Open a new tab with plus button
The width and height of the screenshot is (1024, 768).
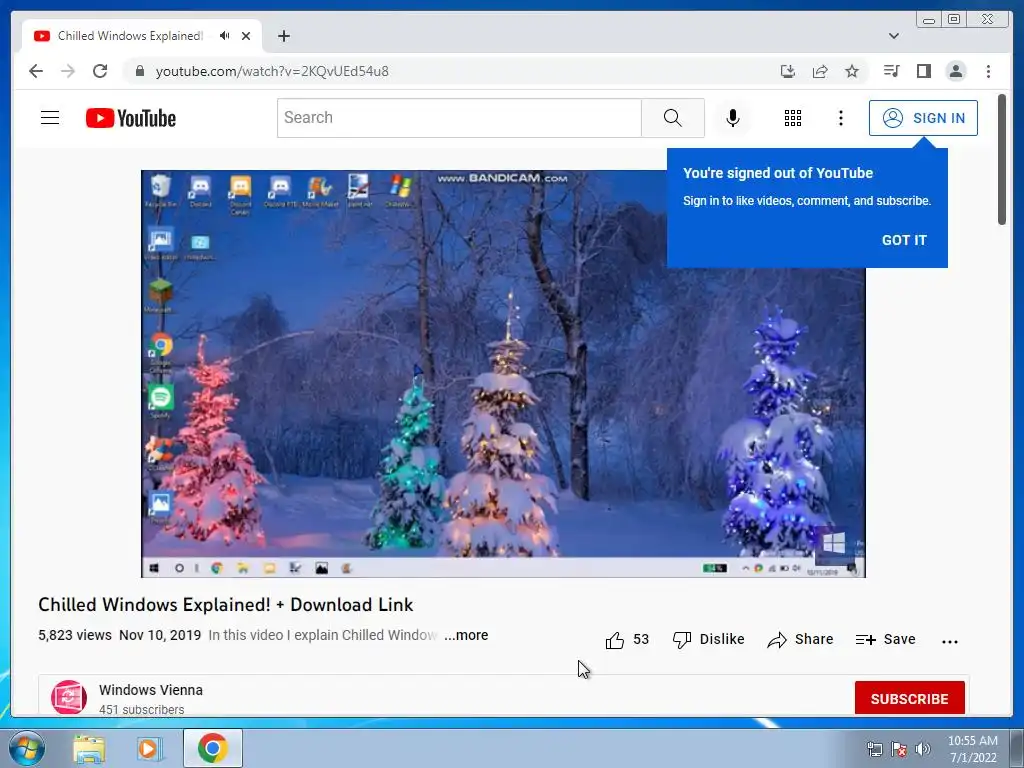(x=284, y=36)
